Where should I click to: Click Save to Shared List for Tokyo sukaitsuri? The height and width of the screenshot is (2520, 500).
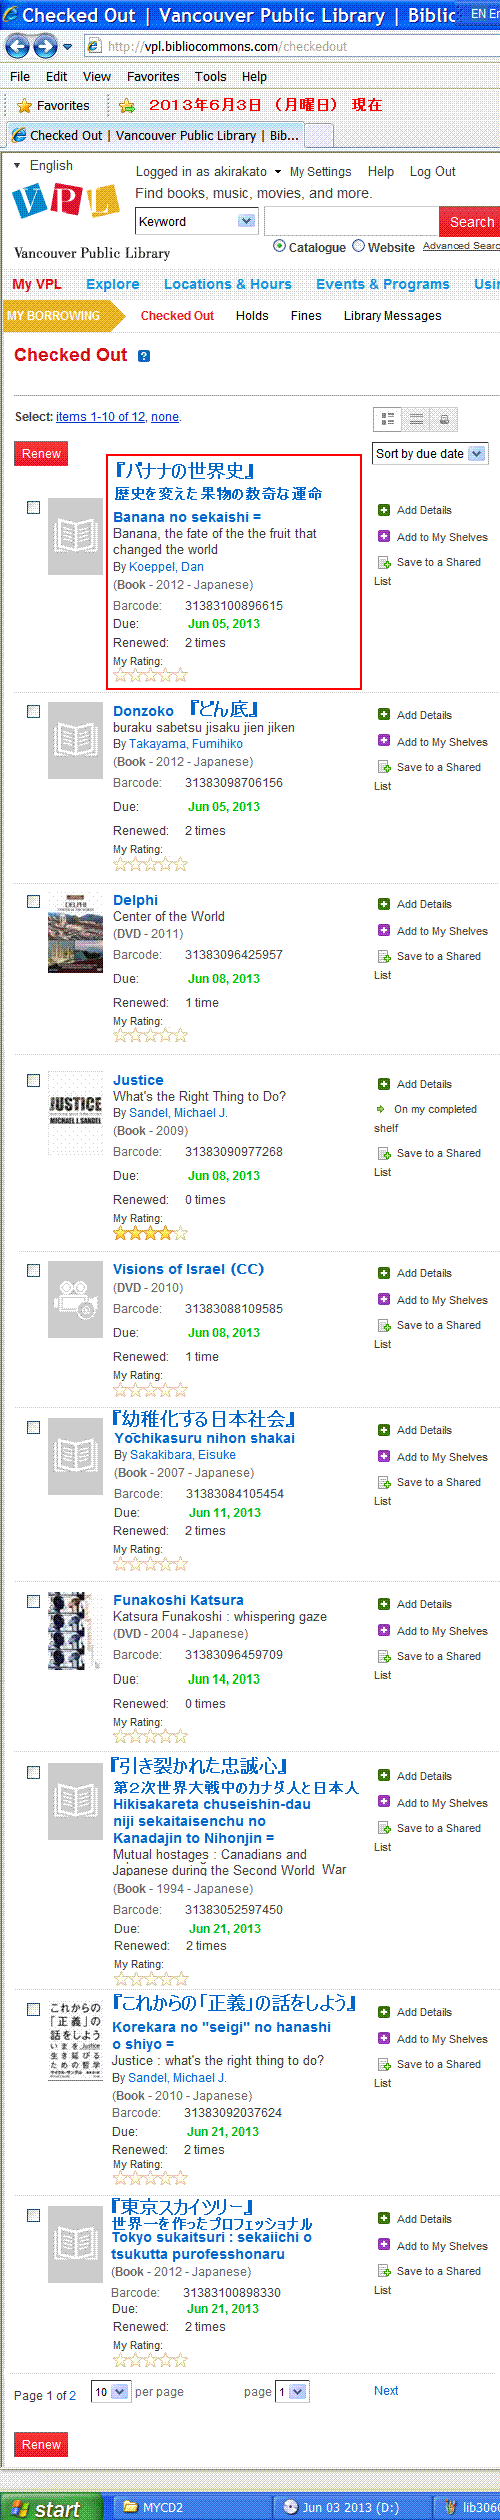[428, 2280]
